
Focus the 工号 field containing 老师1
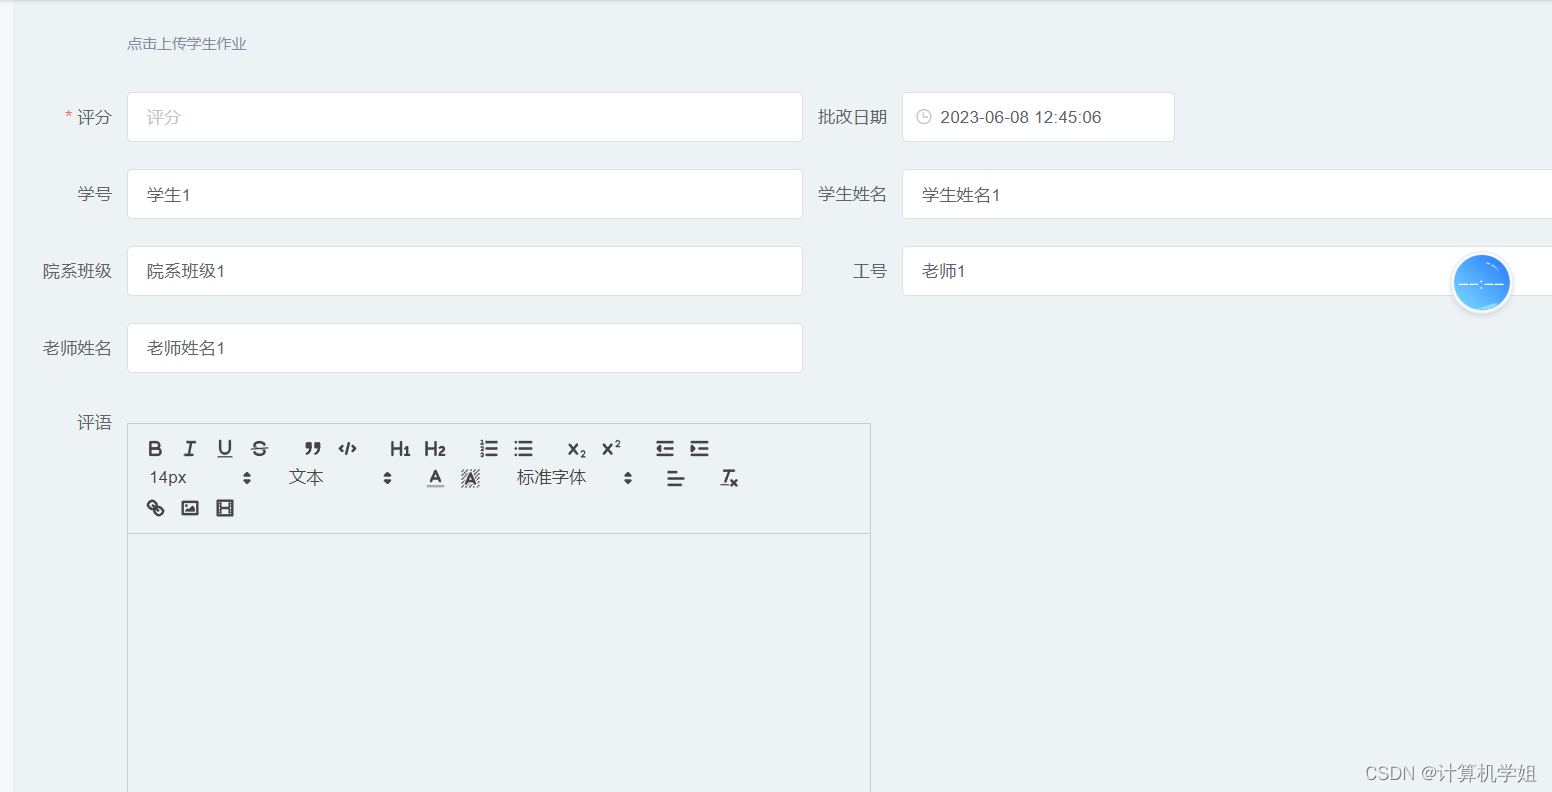[1227, 271]
